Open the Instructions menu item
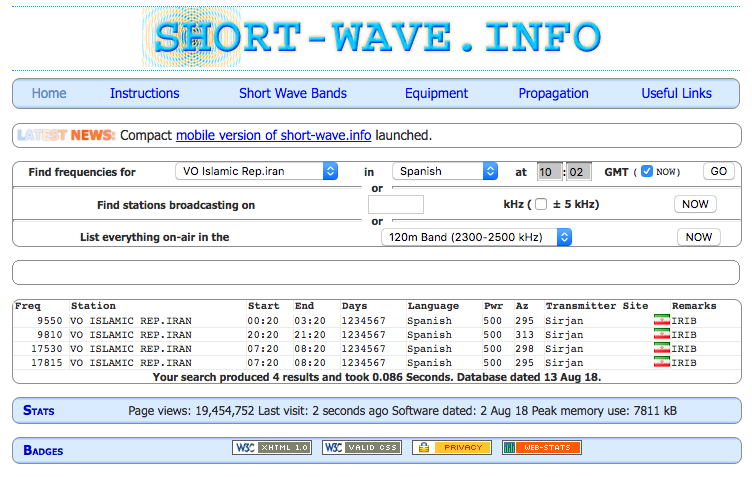Screen dimensions: 752x477 coord(144,93)
